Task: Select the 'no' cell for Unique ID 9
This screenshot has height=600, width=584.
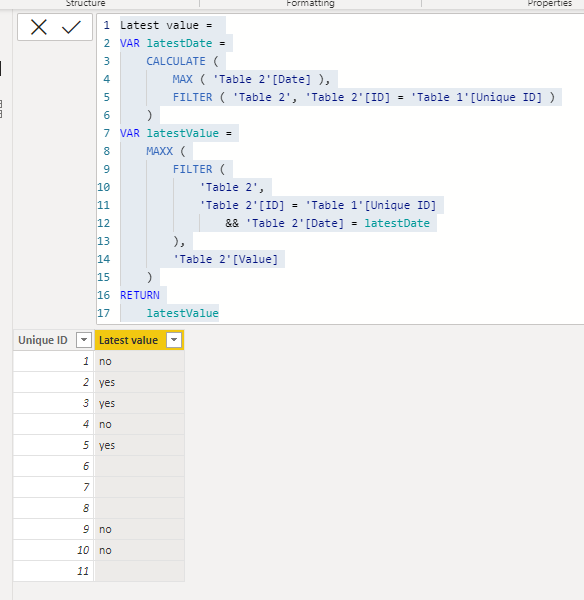Action: 139,529
